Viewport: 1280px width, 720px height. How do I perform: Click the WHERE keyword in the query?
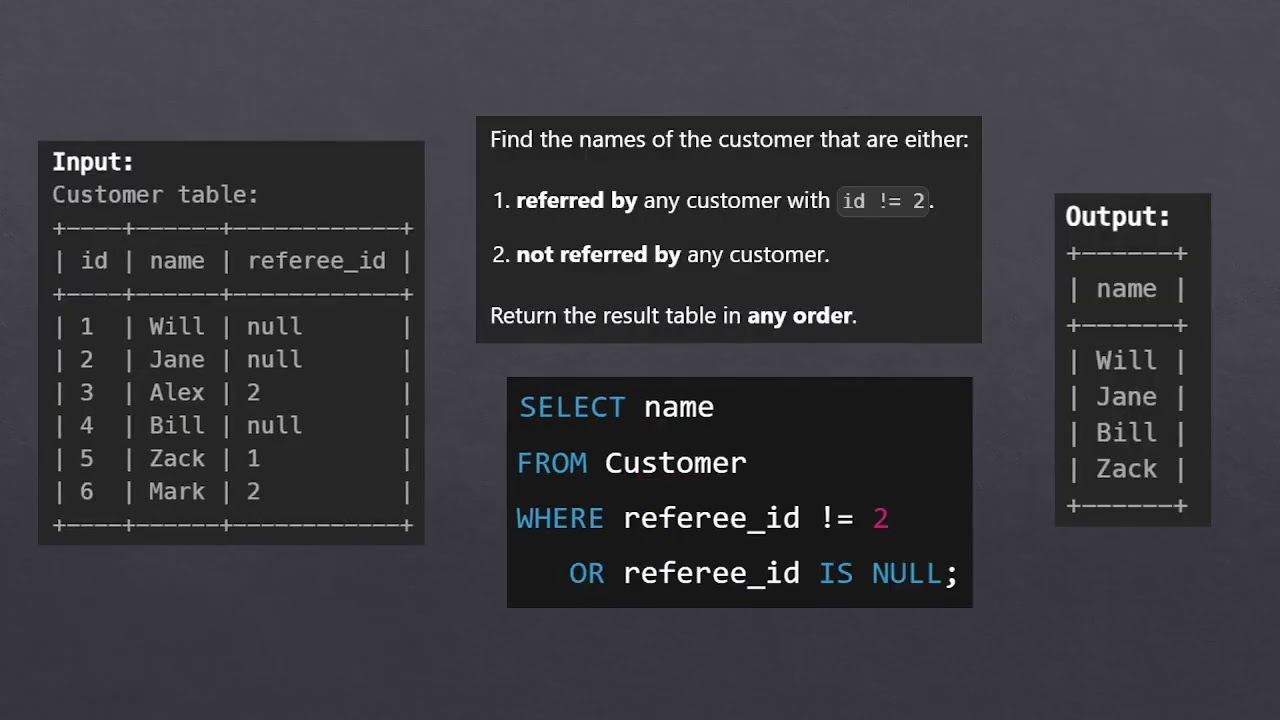560,518
